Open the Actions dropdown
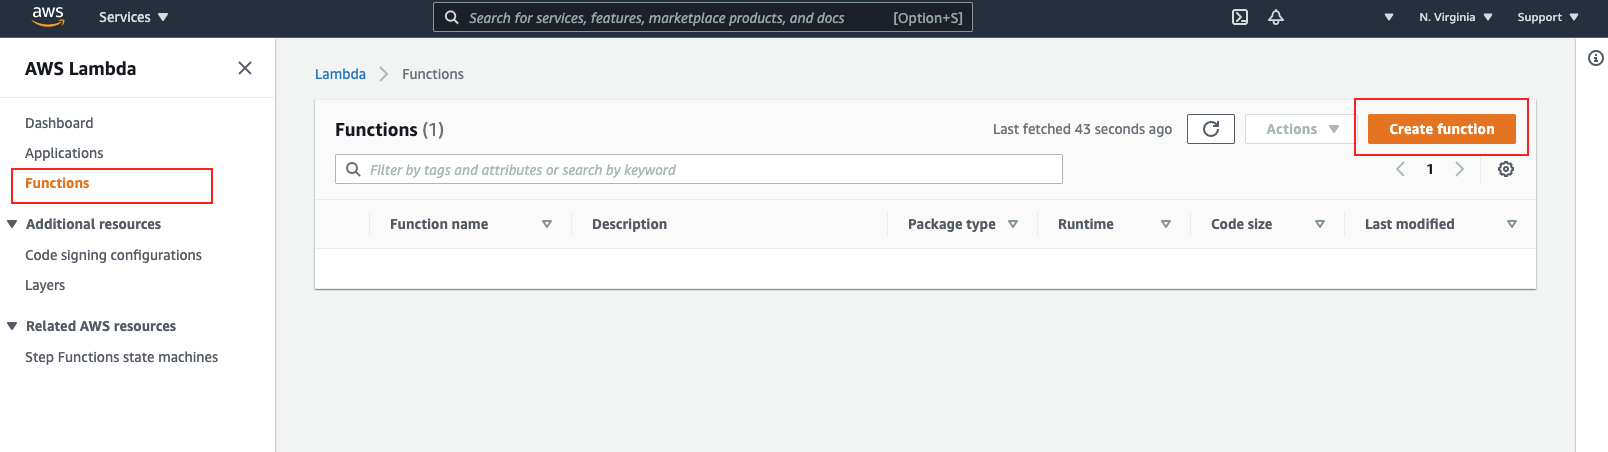Image resolution: width=1608 pixels, height=452 pixels. pyautogui.click(x=1302, y=129)
